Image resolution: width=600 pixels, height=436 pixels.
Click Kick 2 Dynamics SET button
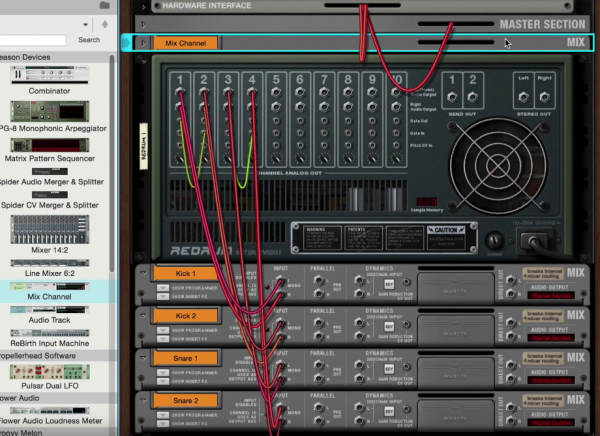coord(389,327)
